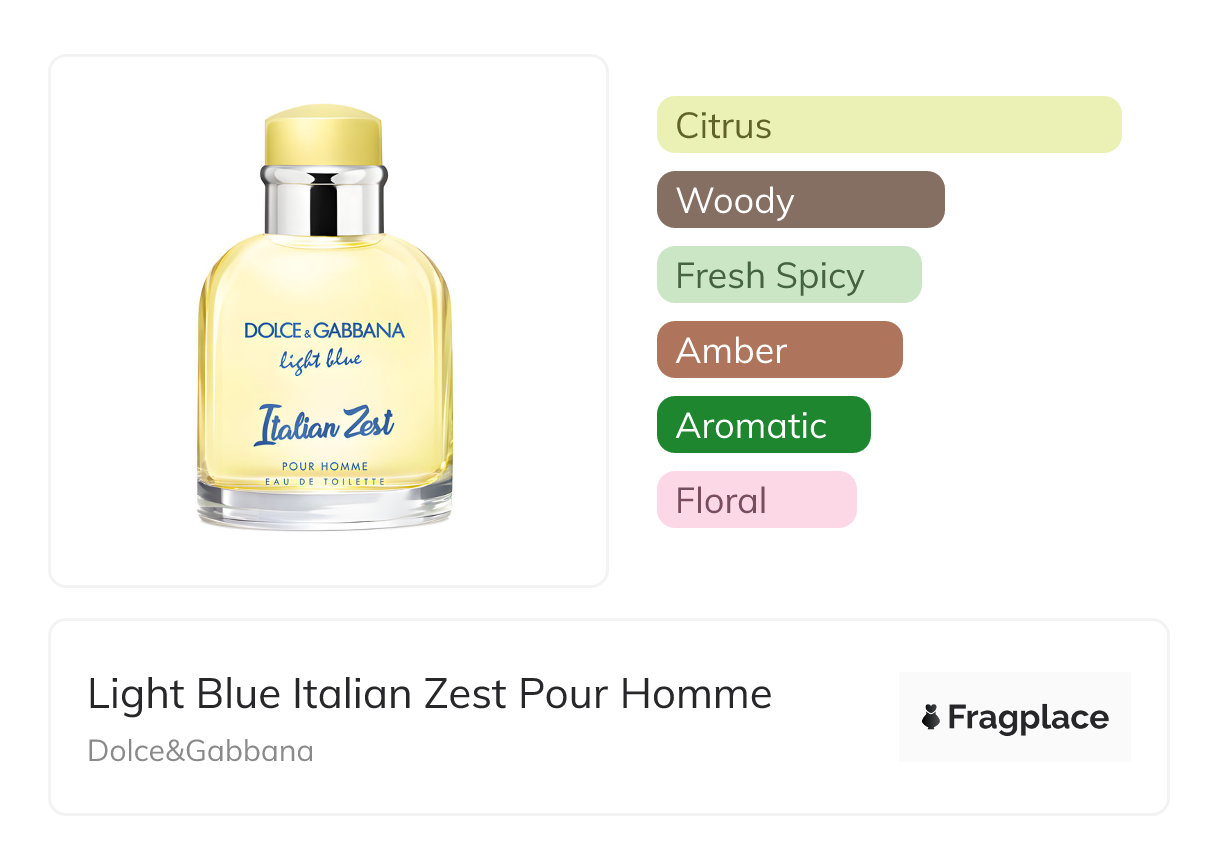
Task: Open the Light Blue Italian Zest Pour Homme title
Action: pyautogui.click(x=430, y=694)
